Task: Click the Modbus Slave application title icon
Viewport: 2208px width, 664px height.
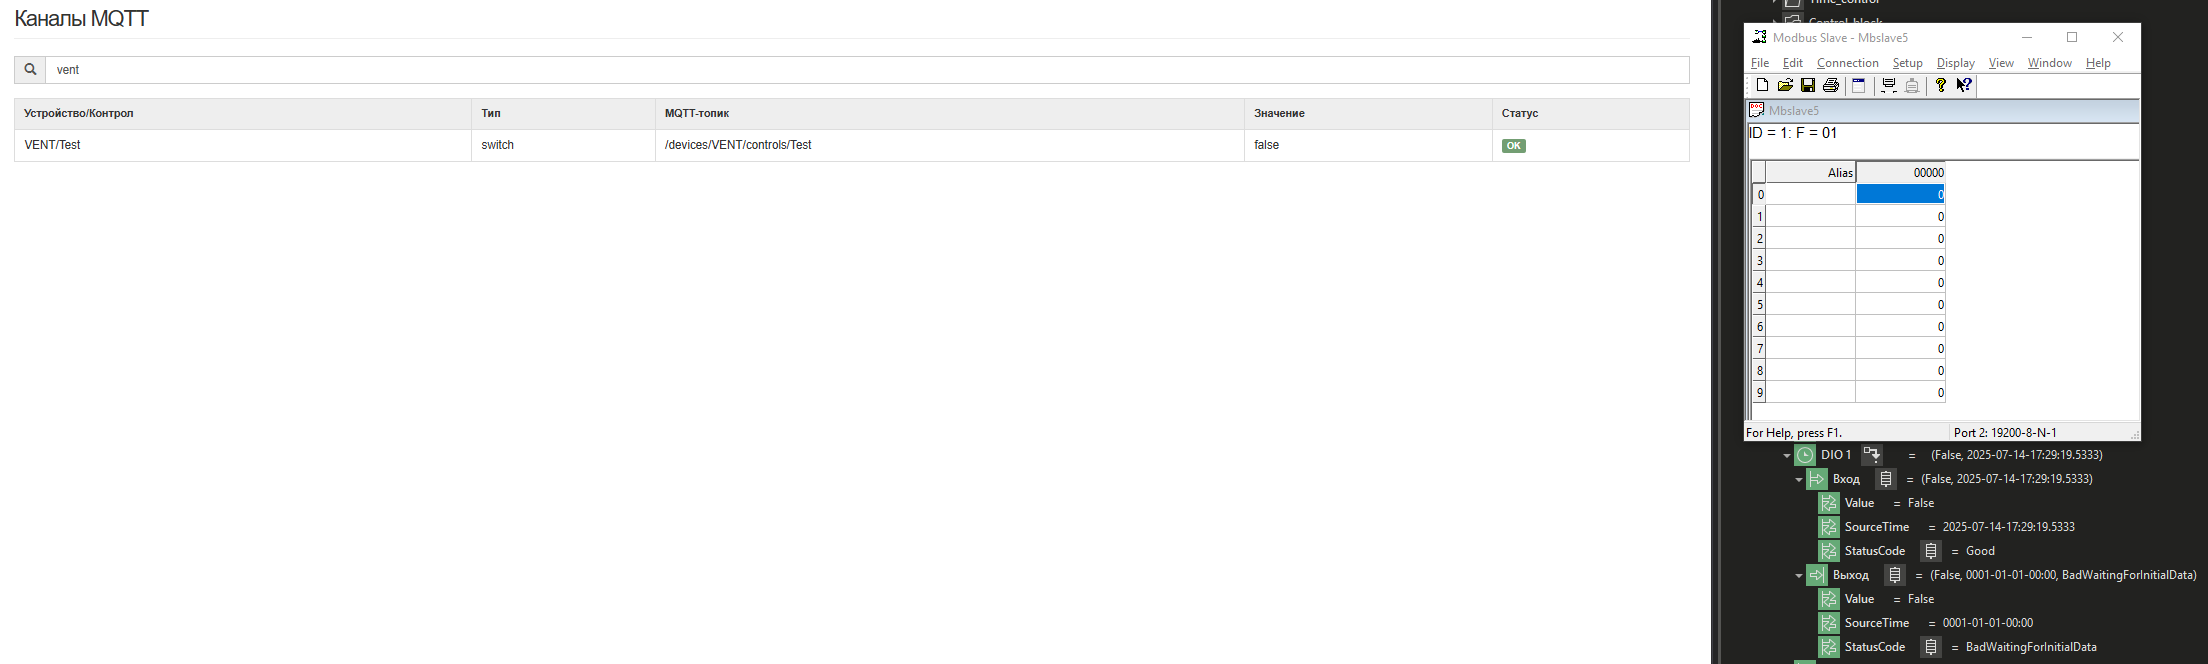Action: pyautogui.click(x=1759, y=37)
